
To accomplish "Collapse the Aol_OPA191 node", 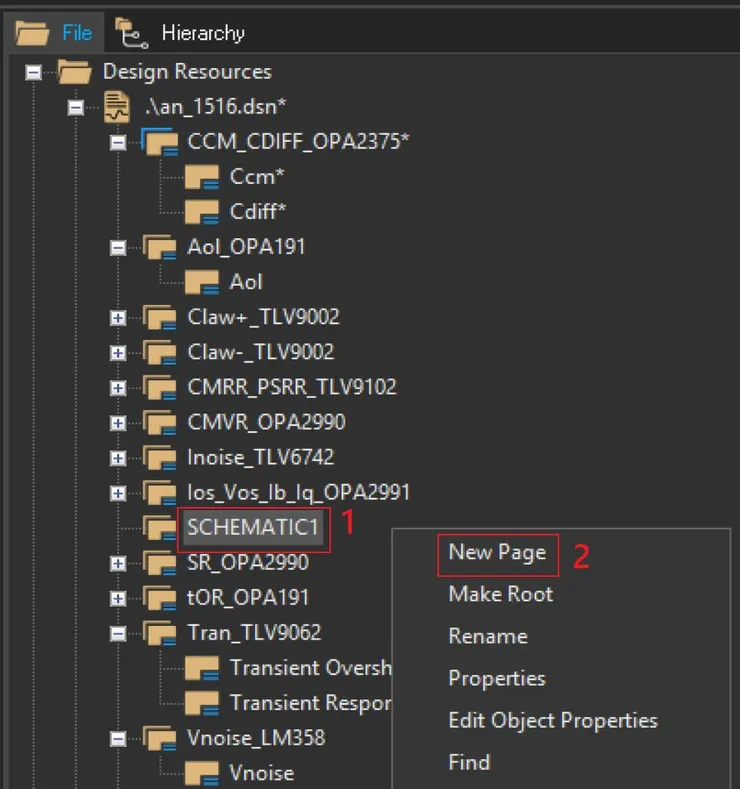I will pos(118,248).
